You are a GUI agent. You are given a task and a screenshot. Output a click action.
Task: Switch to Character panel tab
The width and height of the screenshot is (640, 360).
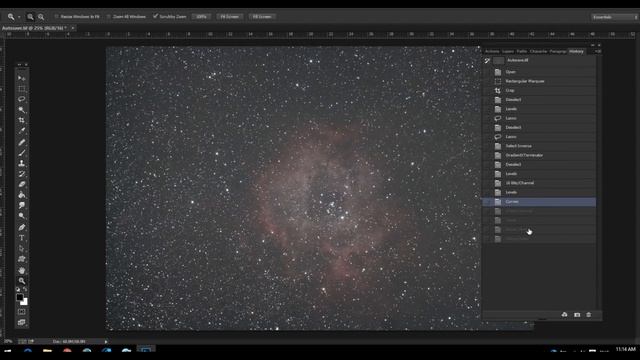click(538, 51)
